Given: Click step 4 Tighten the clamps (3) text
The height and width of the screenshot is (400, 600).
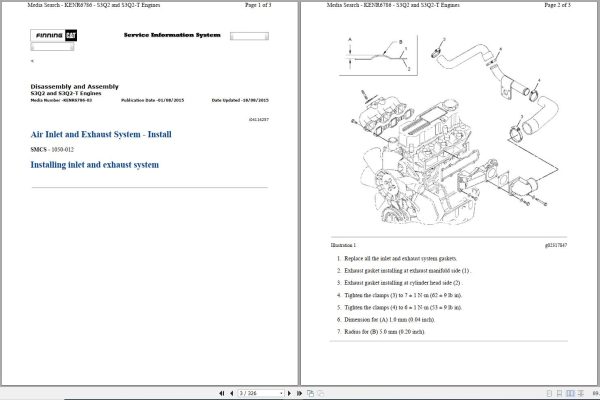Looking at the screenshot, I should [403, 295].
